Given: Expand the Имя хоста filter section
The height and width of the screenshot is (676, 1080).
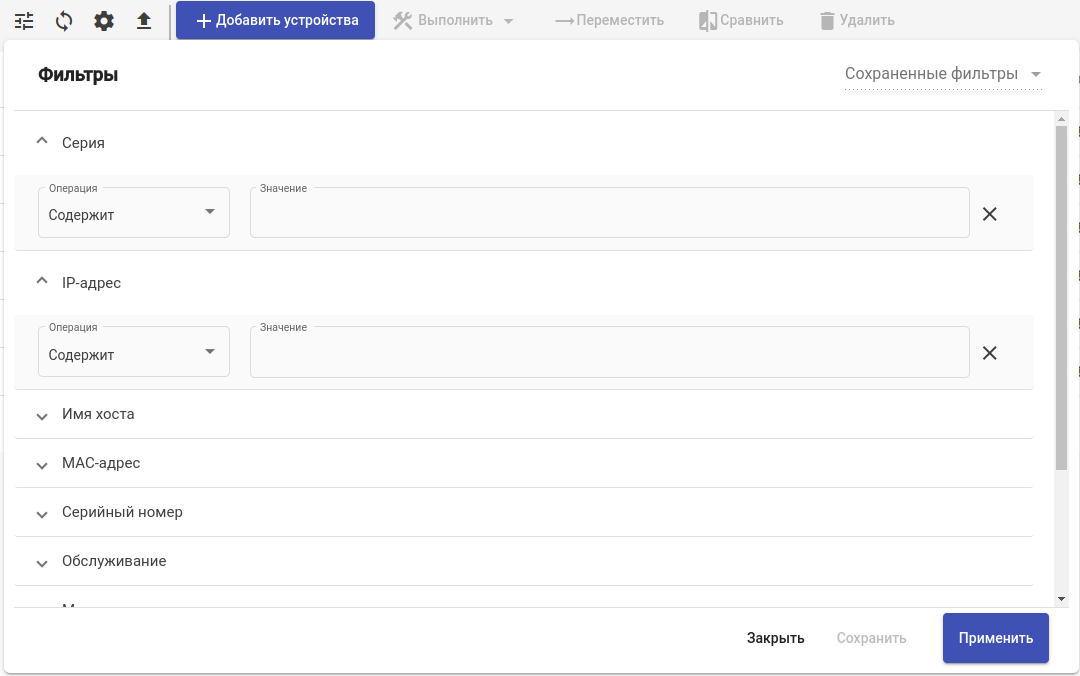Looking at the screenshot, I should 42,415.
